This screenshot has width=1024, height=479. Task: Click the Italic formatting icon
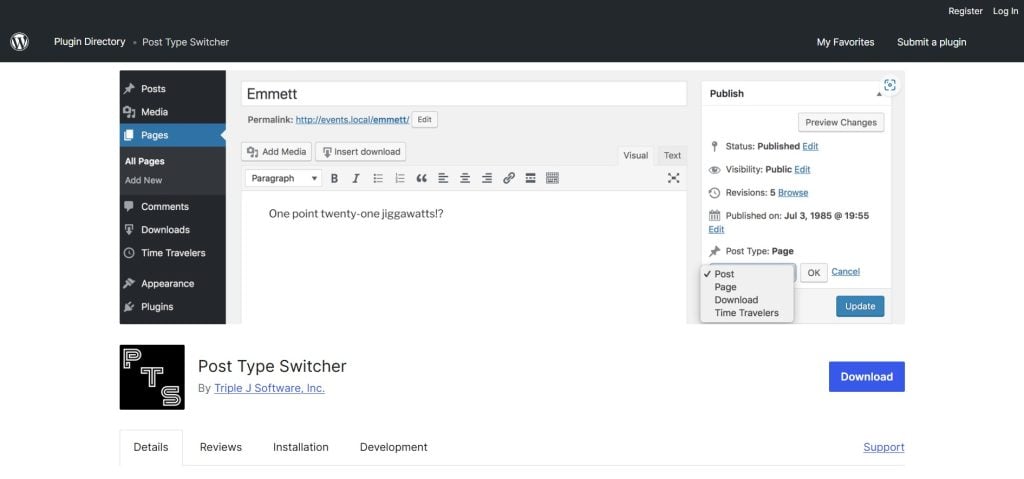click(356, 178)
